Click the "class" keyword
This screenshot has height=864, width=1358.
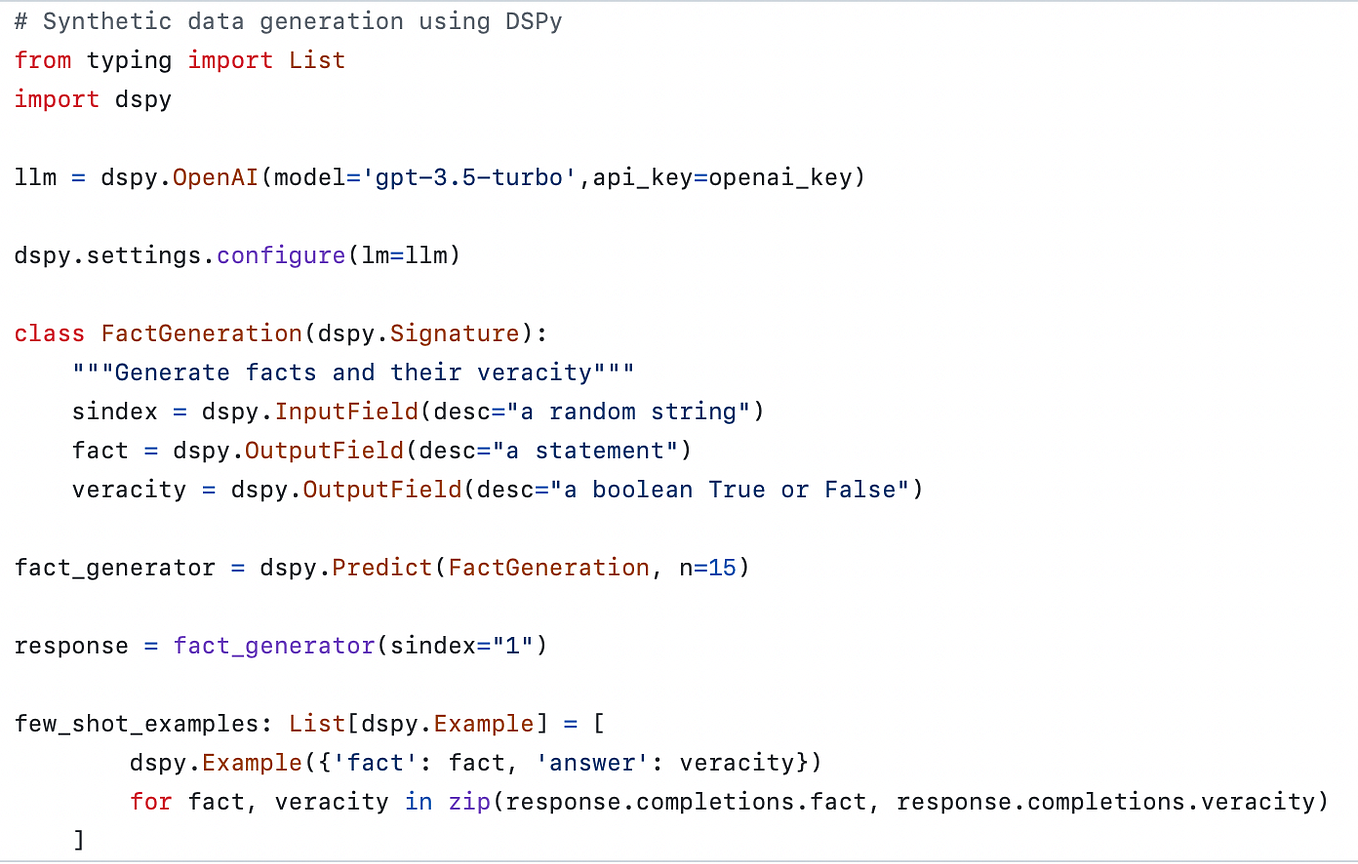(50, 333)
